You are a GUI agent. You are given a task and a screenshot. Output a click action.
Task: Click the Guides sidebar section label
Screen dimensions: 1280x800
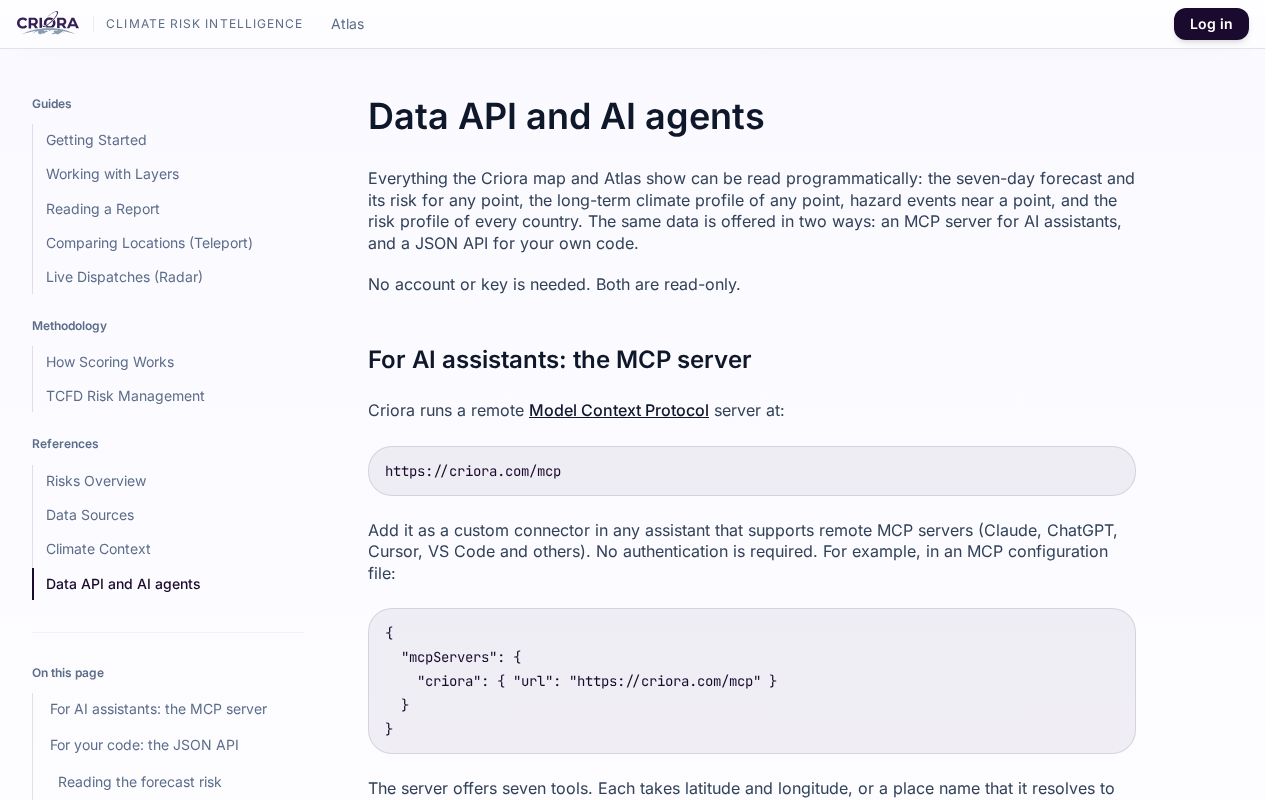52,104
